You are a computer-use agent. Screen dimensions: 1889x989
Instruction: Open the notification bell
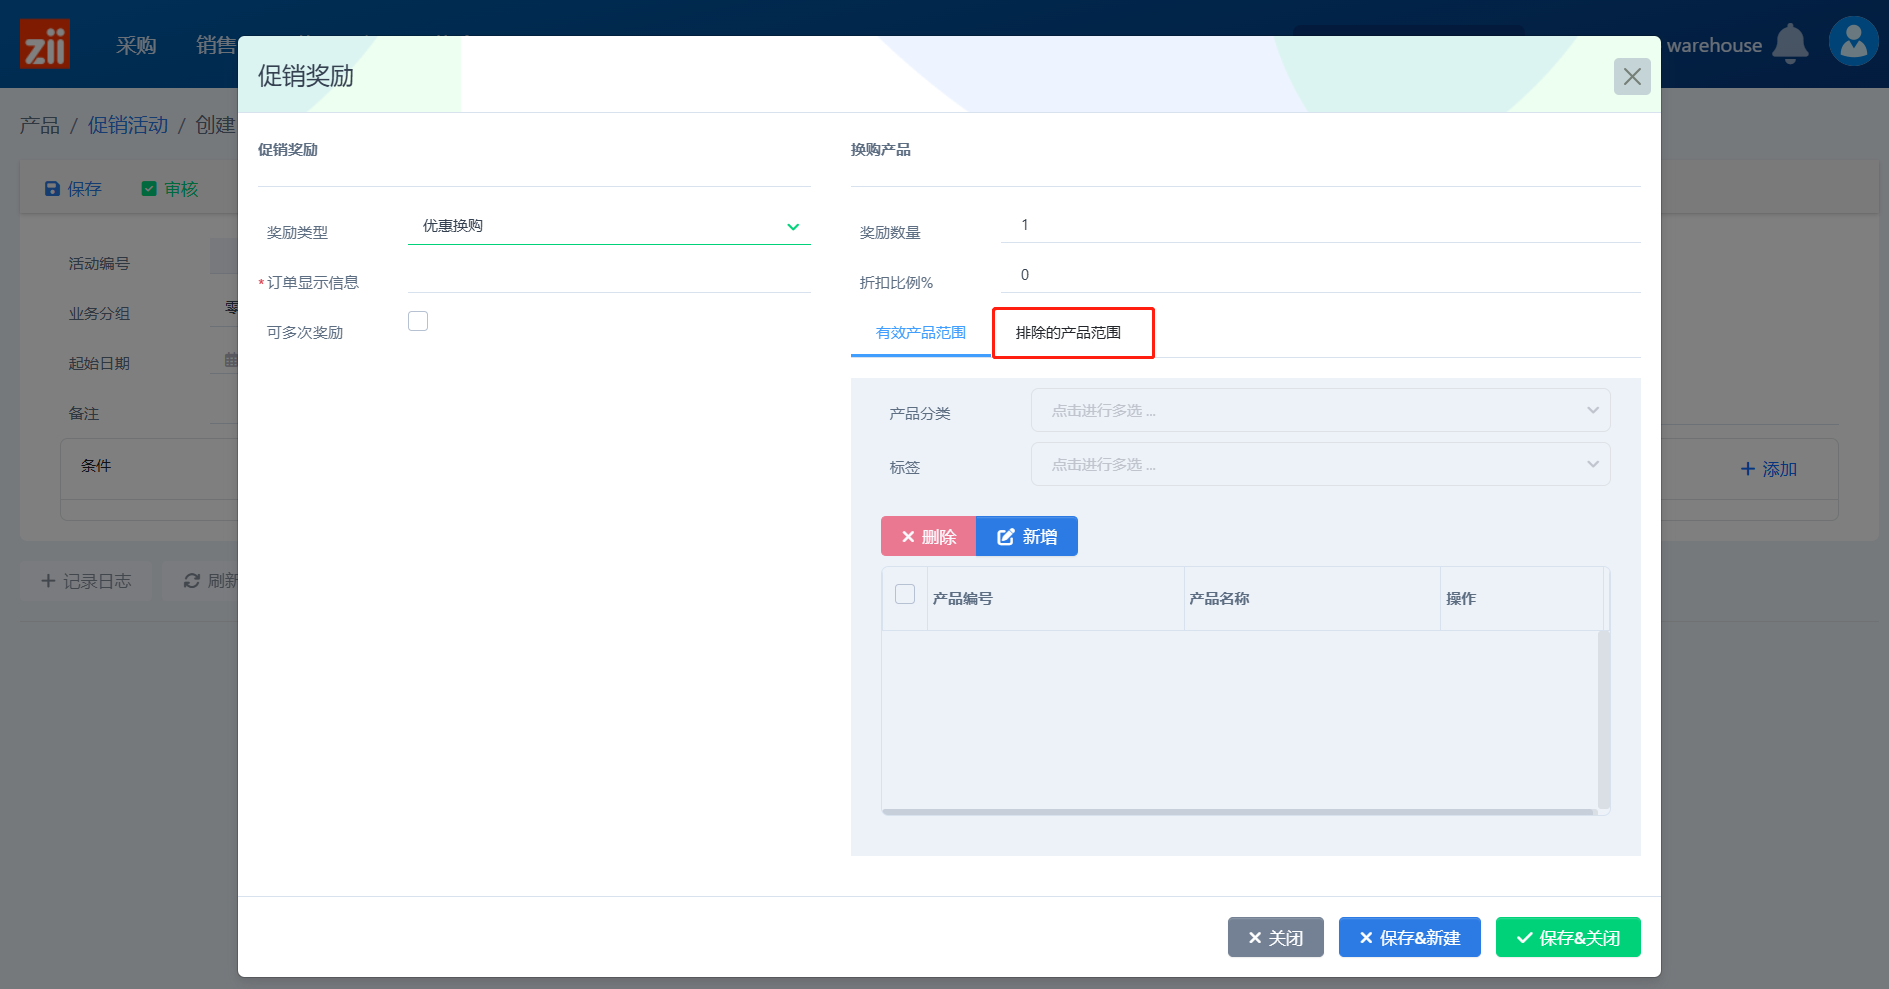[1790, 44]
